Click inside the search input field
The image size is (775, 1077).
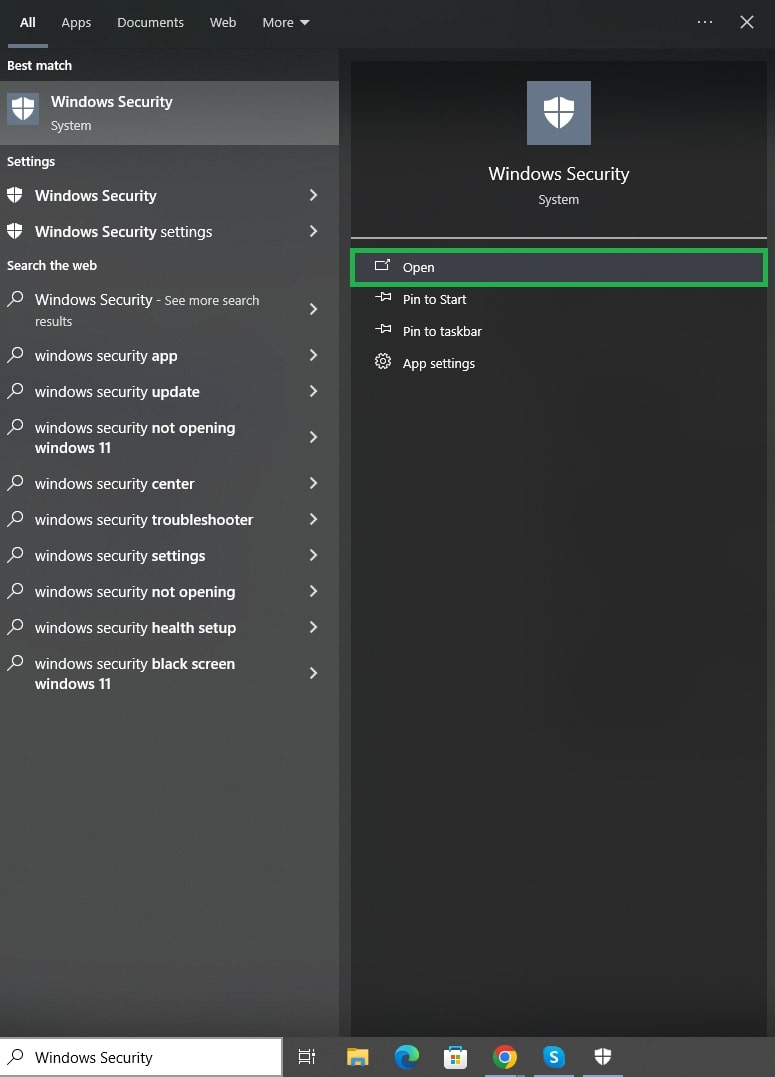(x=140, y=1056)
